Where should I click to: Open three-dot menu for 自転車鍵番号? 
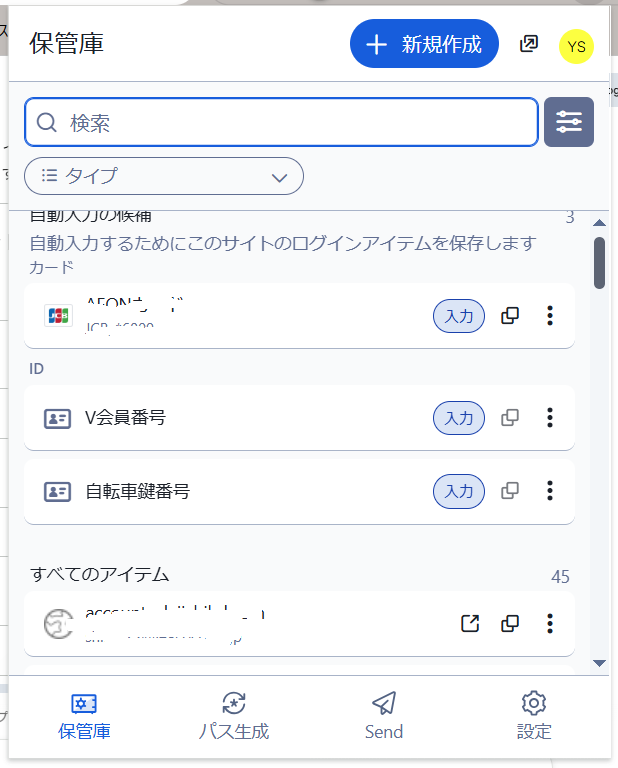tap(550, 491)
